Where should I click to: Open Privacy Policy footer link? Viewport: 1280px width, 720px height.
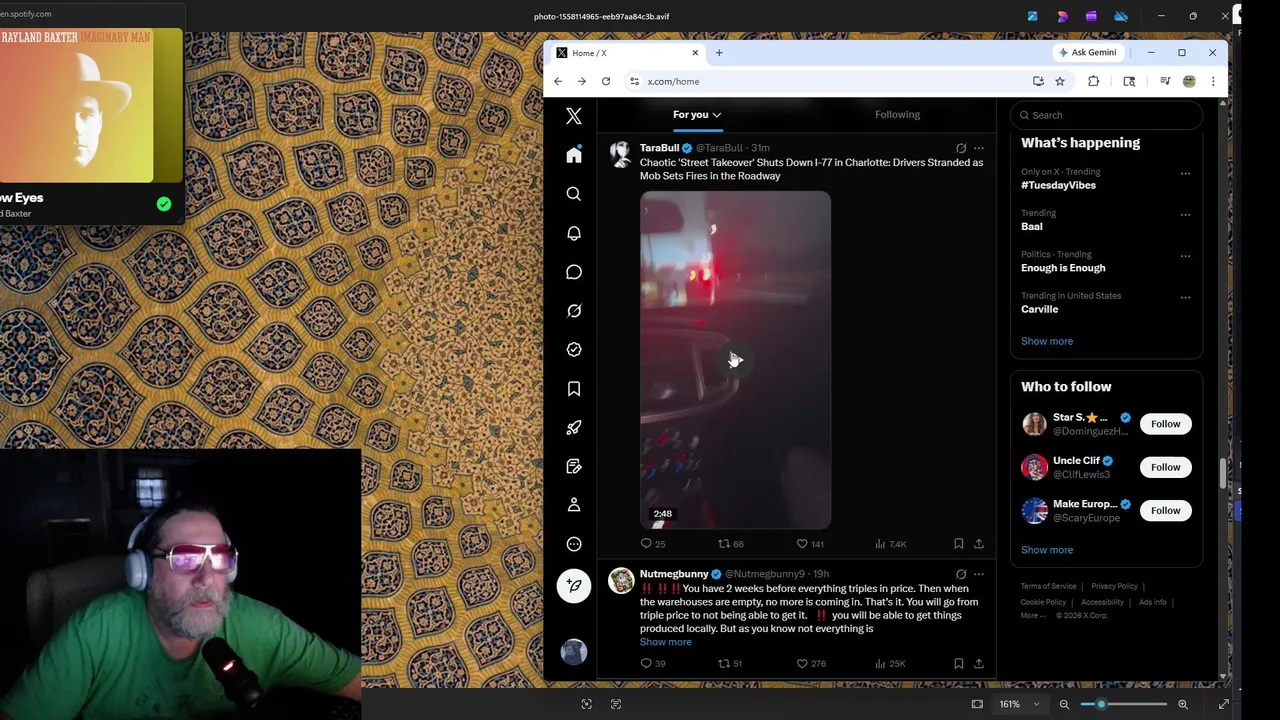pos(1114,586)
